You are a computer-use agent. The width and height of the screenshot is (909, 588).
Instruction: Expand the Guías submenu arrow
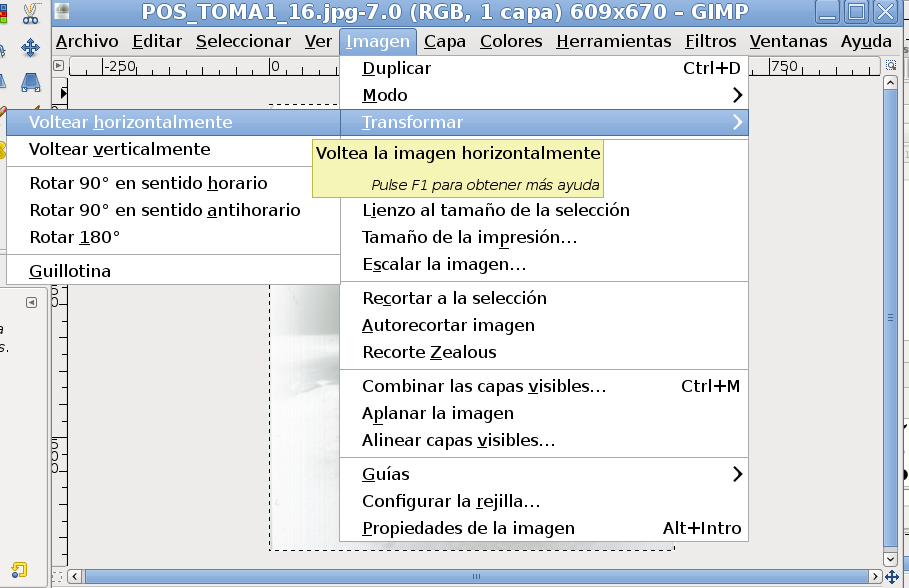tap(737, 474)
